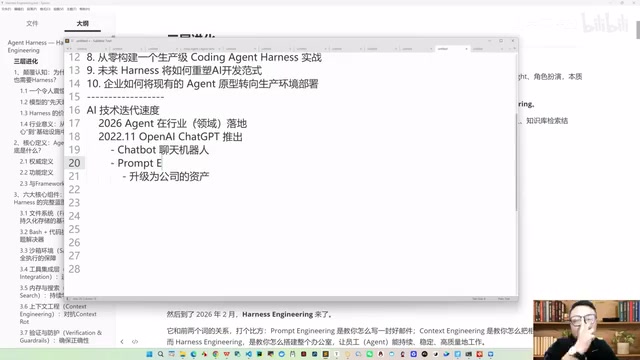Click 'Harness Engineering 来了' text in Typora
640x360 pixels.
click(287, 315)
